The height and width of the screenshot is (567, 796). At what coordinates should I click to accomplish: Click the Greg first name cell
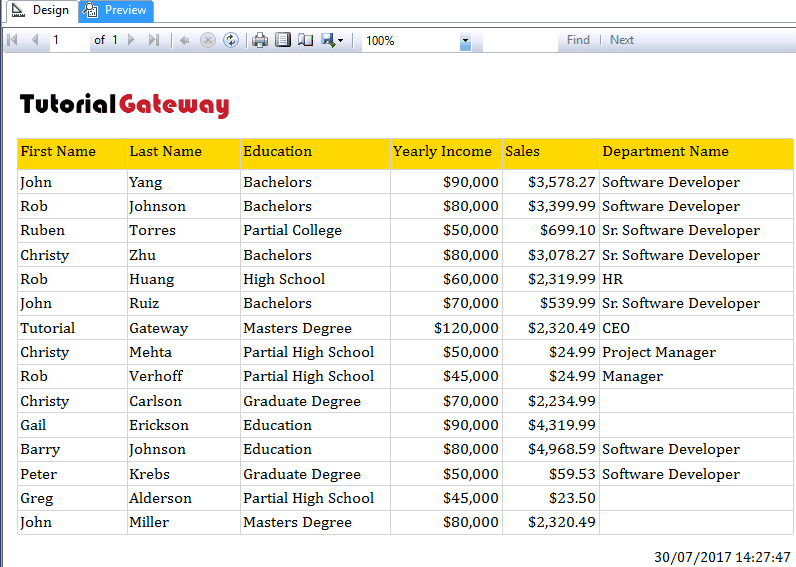pyautogui.click(x=72, y=498)
